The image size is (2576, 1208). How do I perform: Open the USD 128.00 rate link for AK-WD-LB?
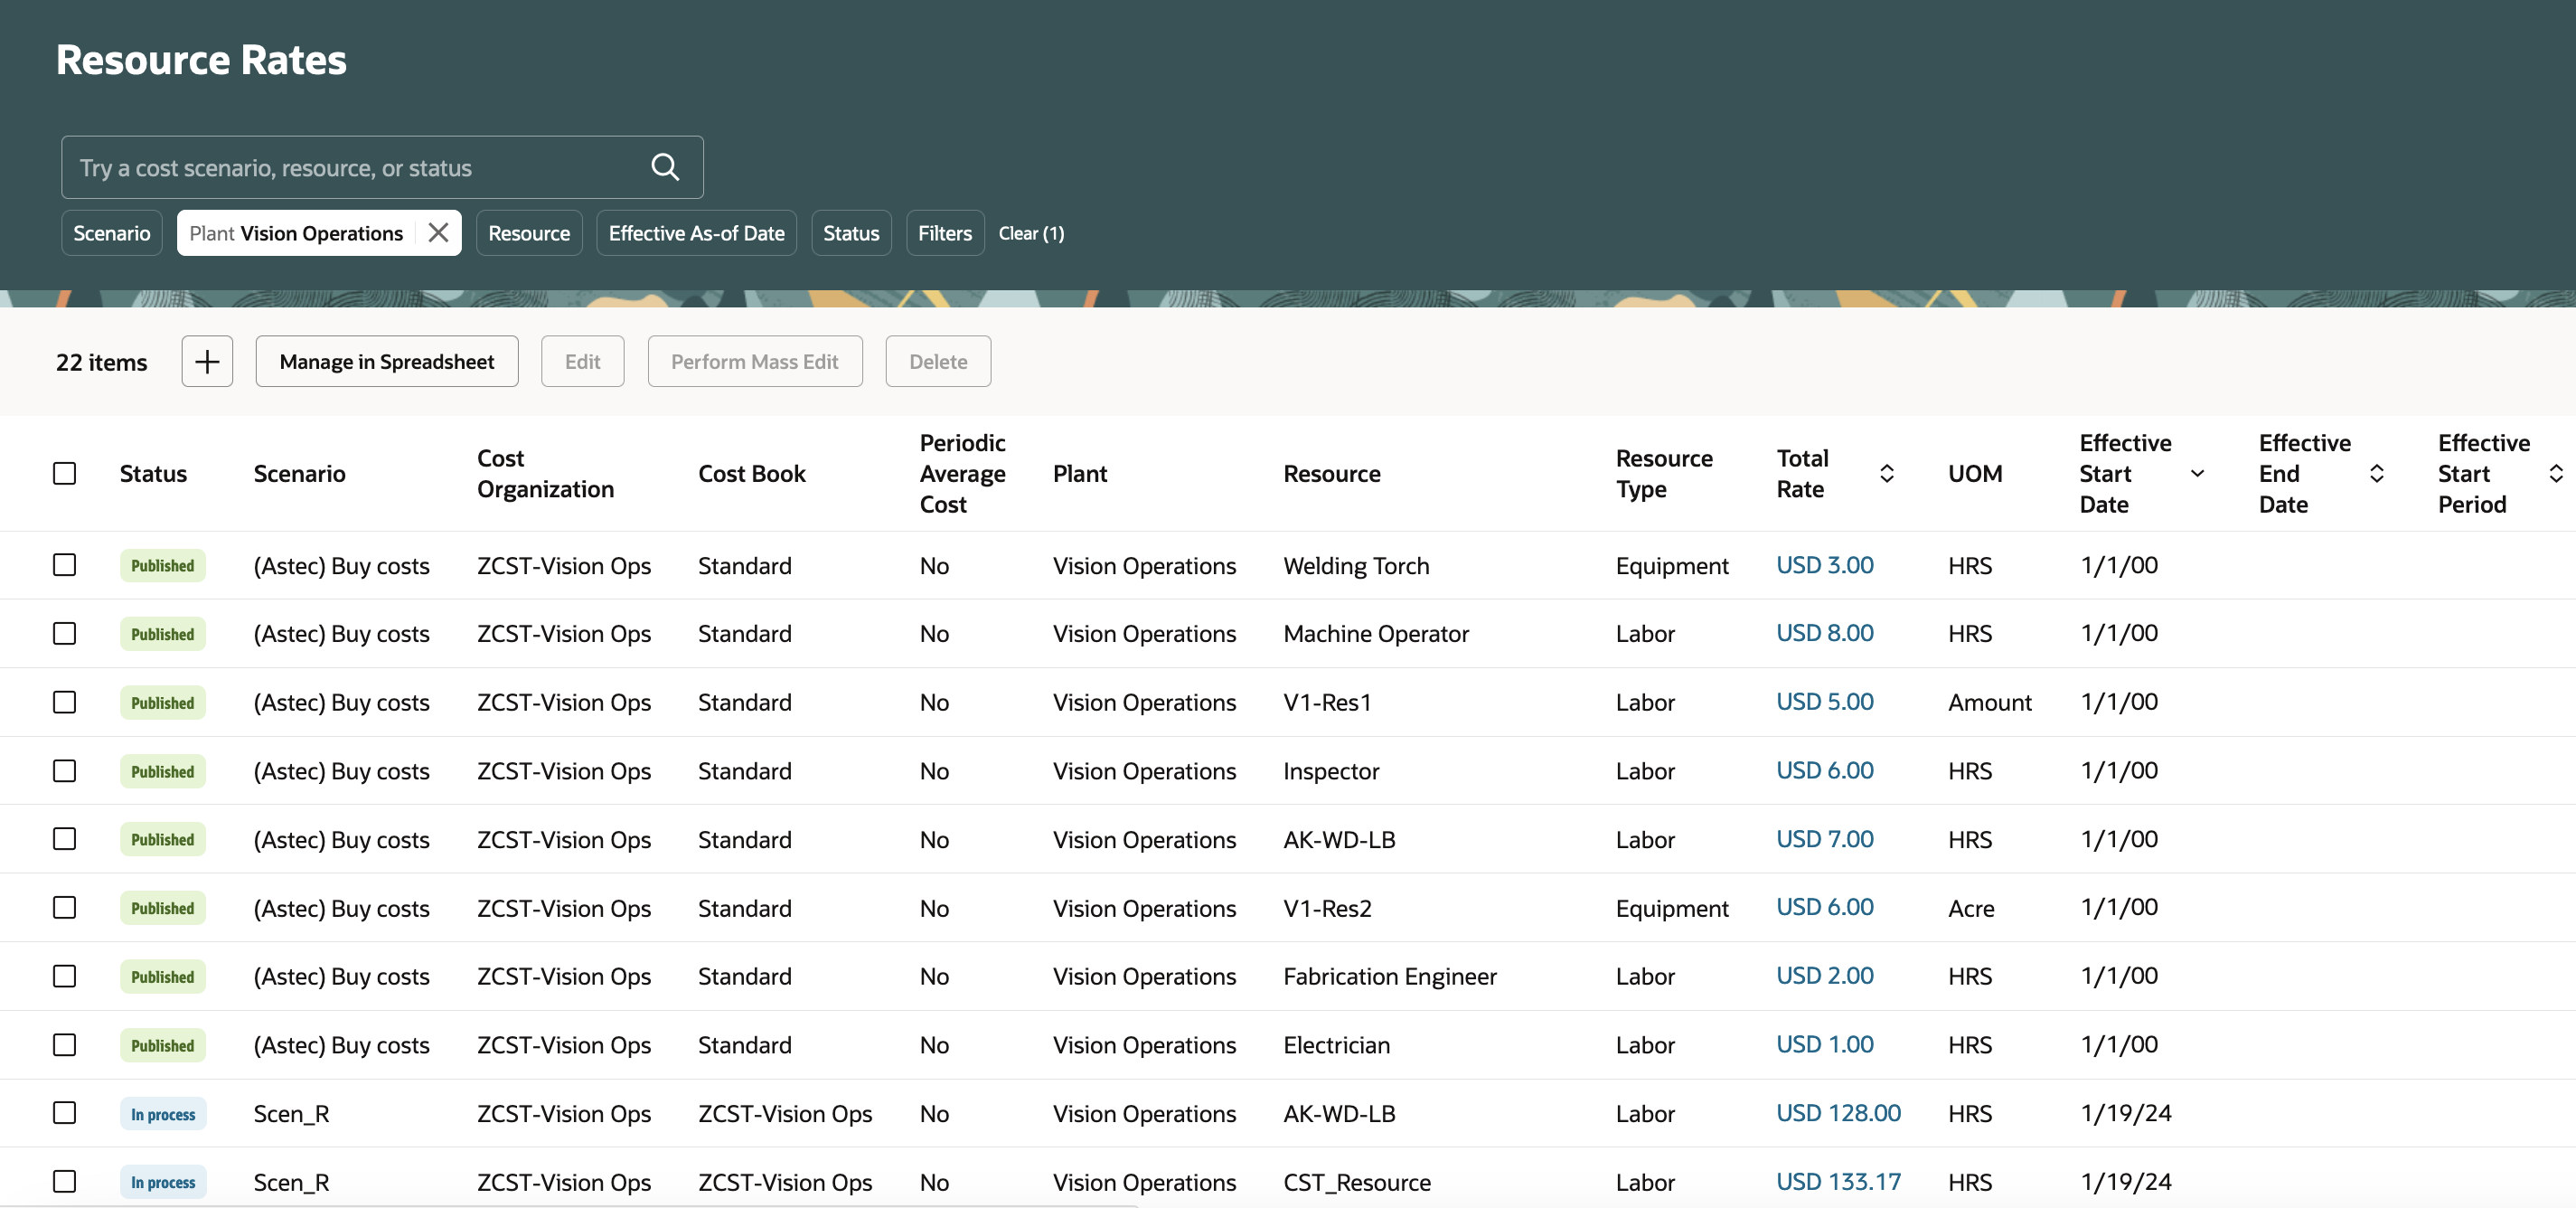[1838, 1112]
